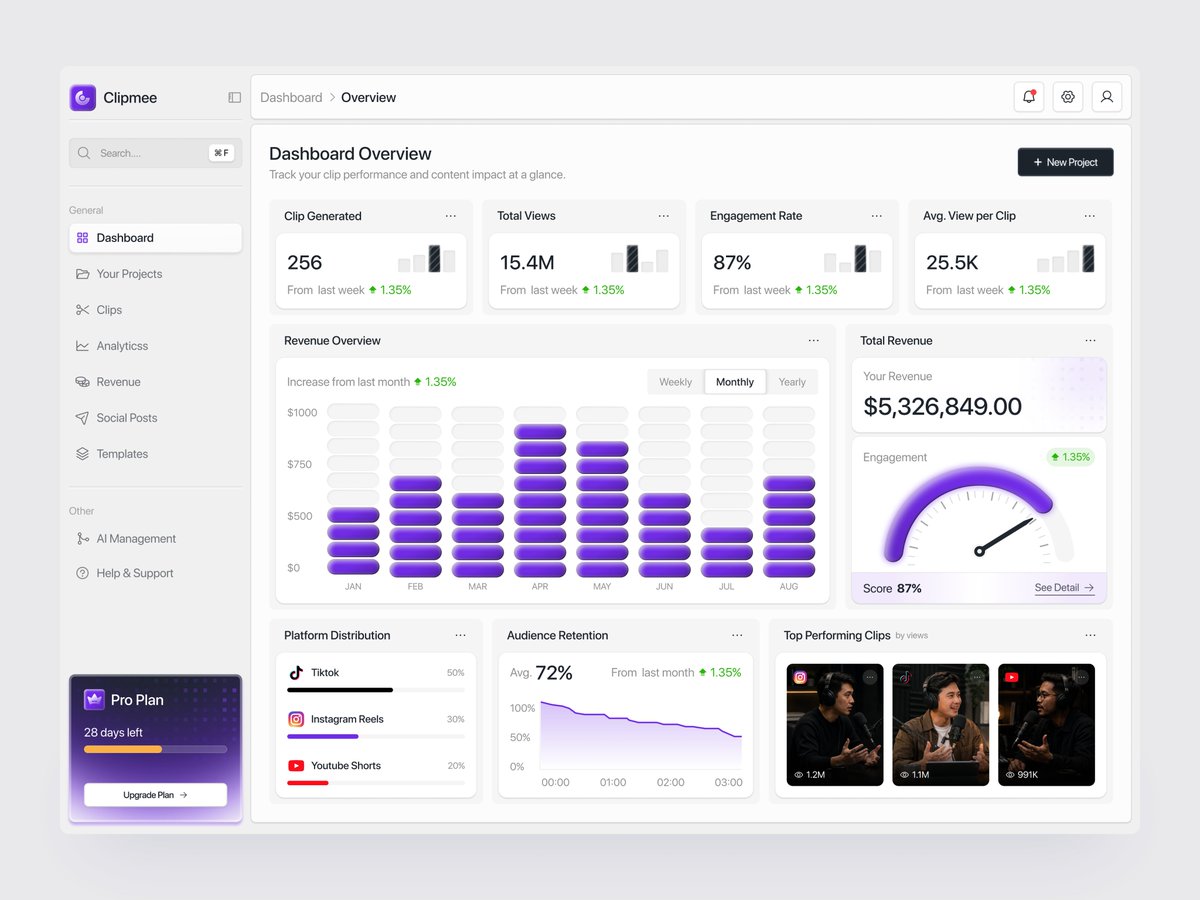This screenshot has width=1200, height=900.
Task: Click the Youtube Shorts 20% distribution bar
Action: pos(376,783)
